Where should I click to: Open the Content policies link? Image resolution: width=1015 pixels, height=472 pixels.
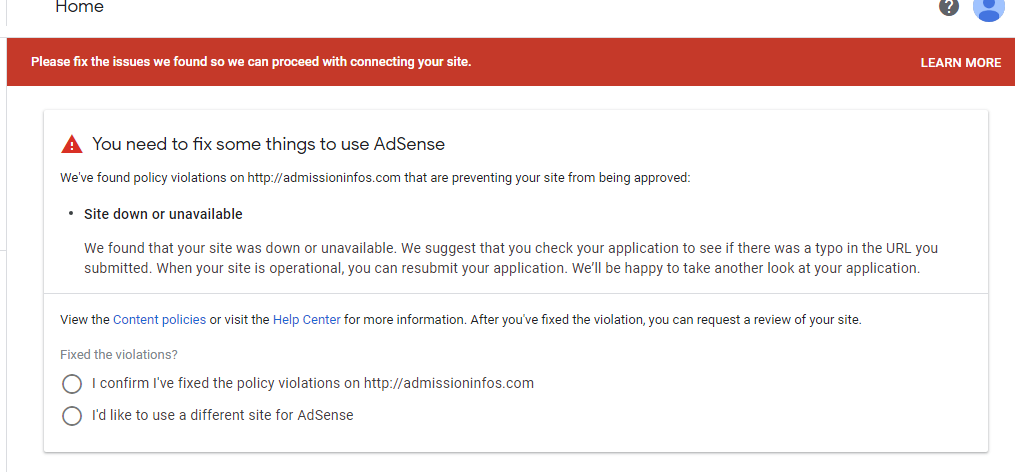[x=159, y=320]
